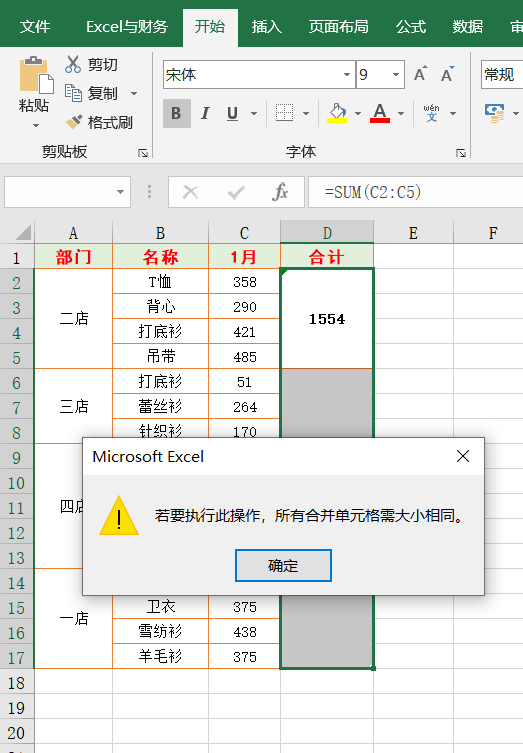Viewport: 523px width, 753px height.
Task: Click the Paste clipboard icon
Action: click(36, 74)
